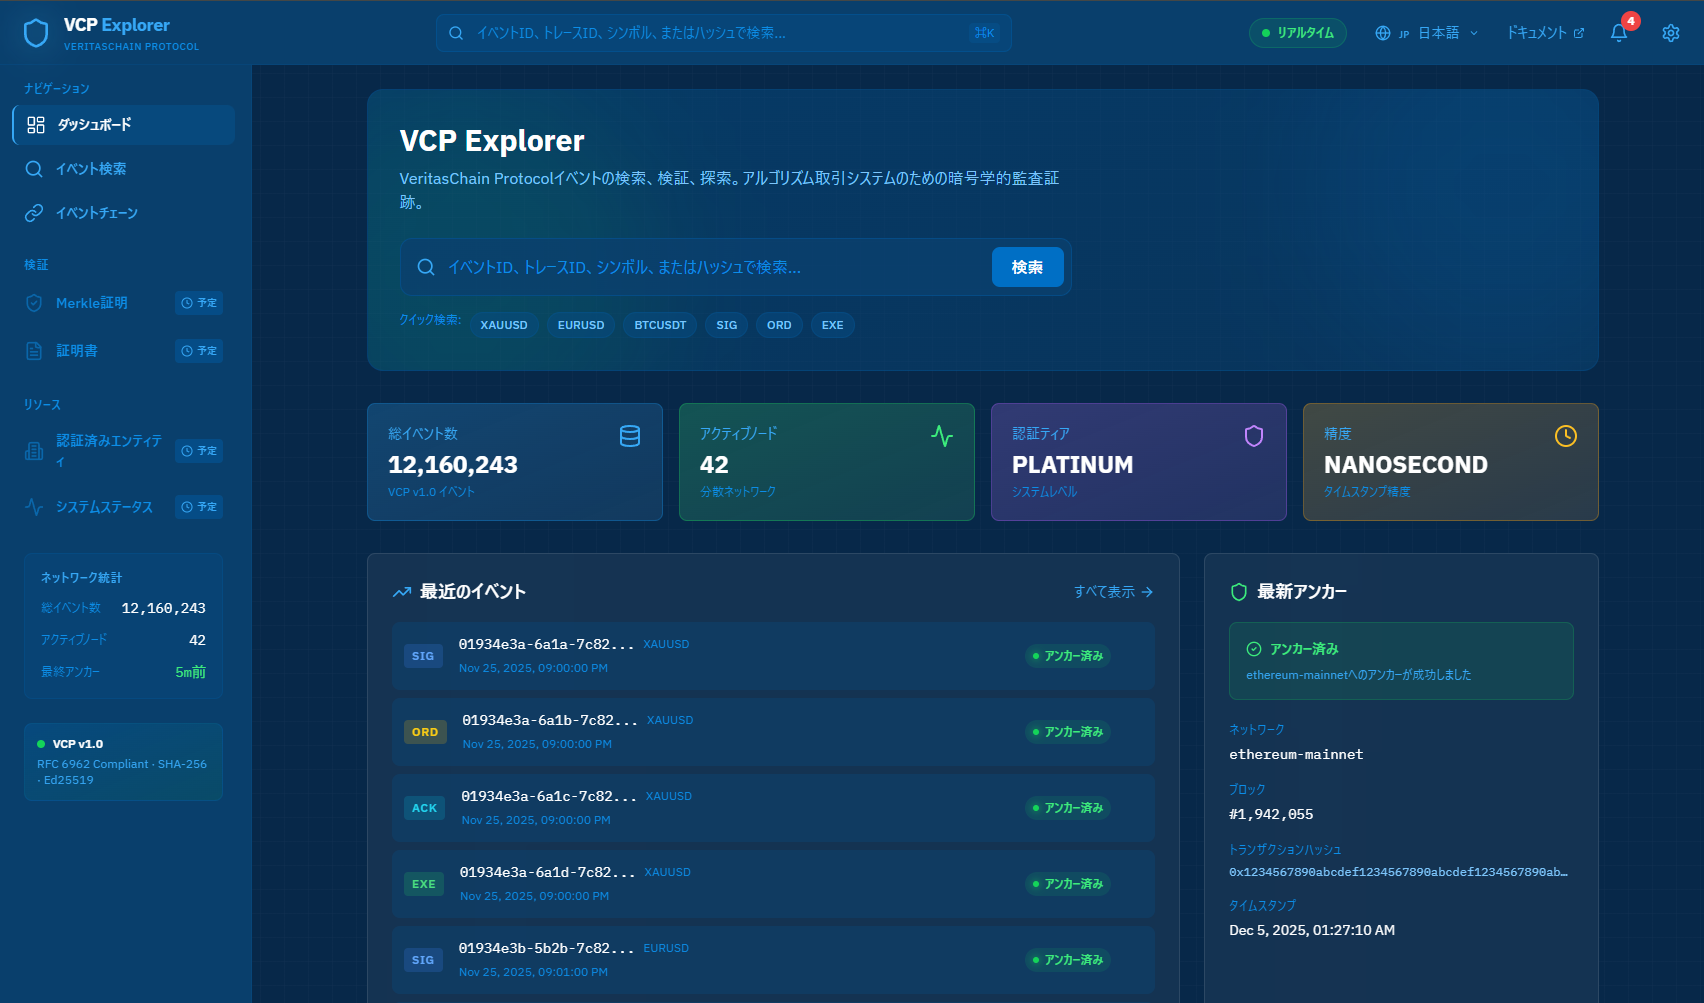Click the SIG badge of event 01934e3a-6a1a

(x=423, y=656)
